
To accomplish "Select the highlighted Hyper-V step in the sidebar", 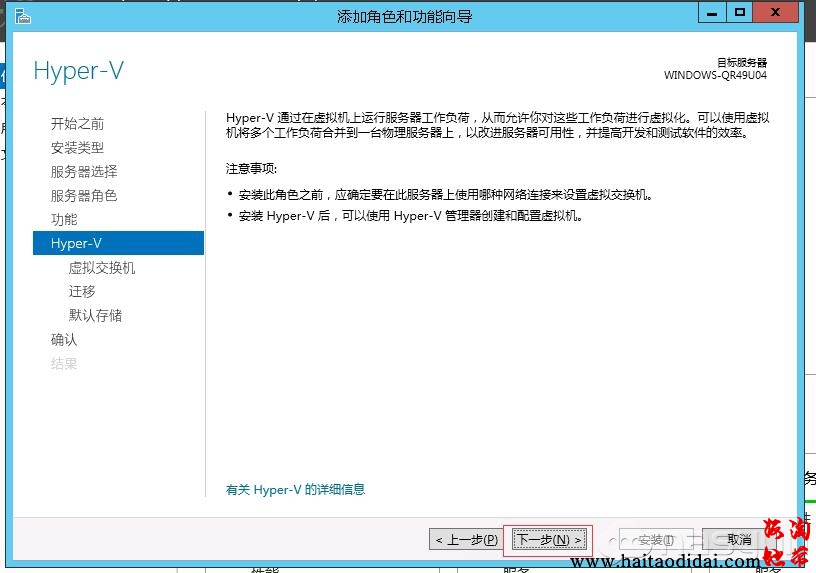I will click(118, 243).
